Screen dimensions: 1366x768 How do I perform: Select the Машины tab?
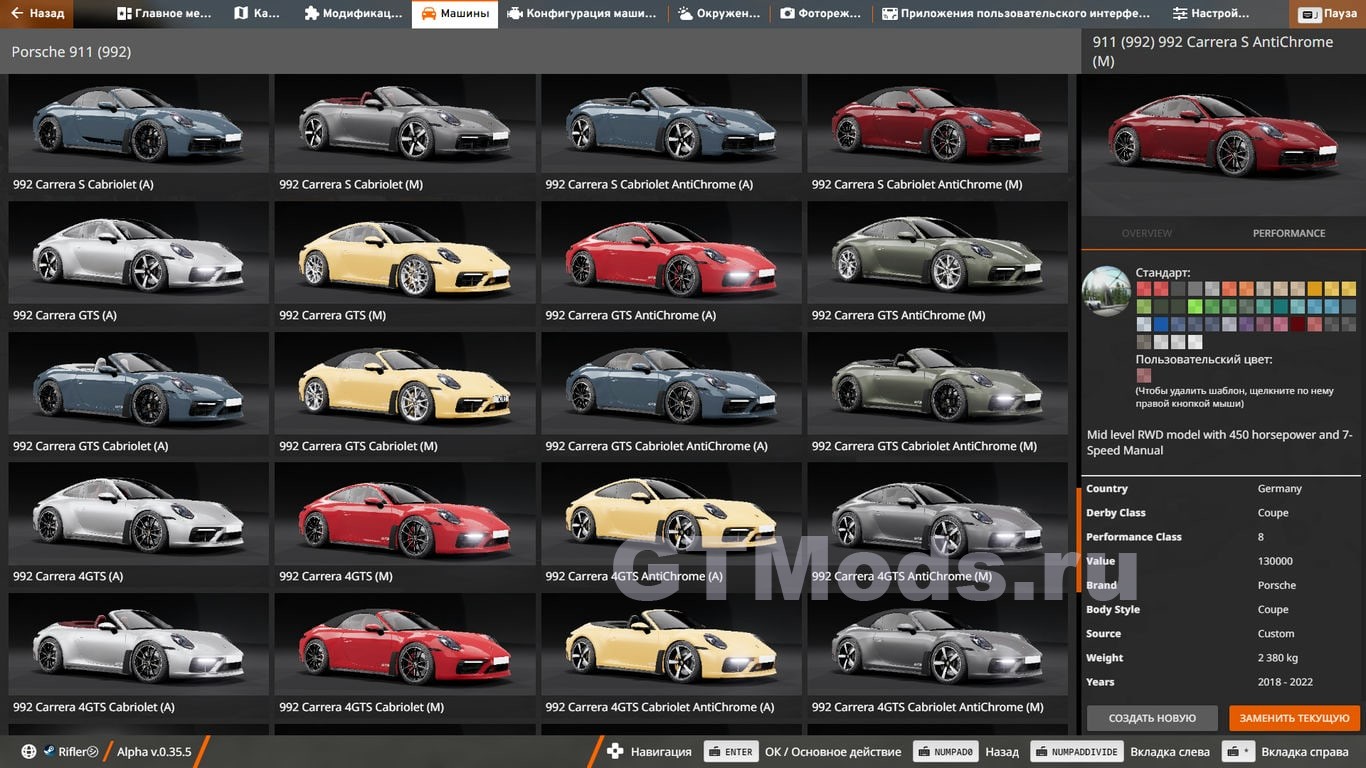pyautogui.click(x=455, y=14)
